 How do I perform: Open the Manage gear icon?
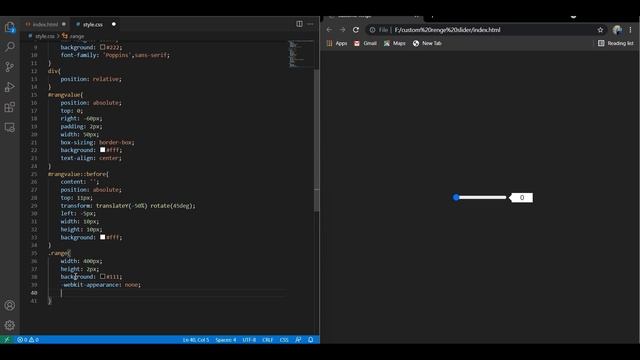[10, 325]
